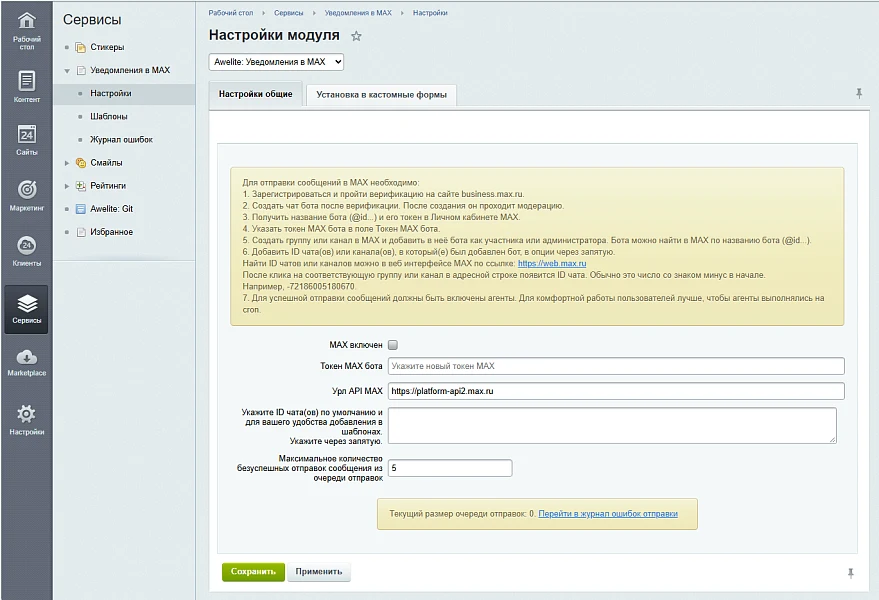Click the Урл API MAX input field
The image size is (879, 600).
tap(616, 391)
